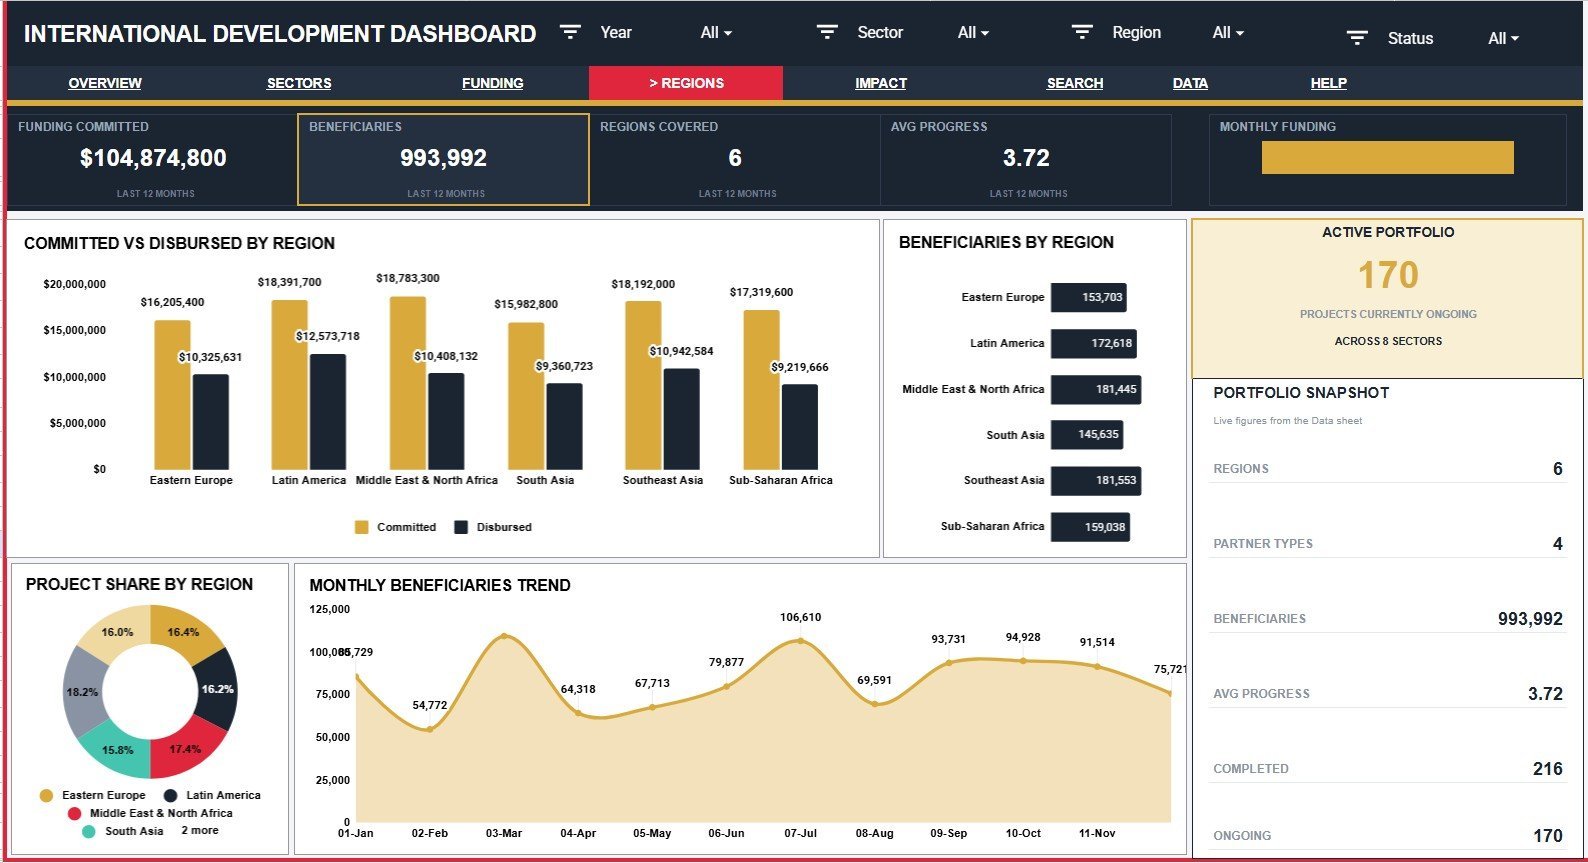Viewport: 1588px width, 863px height.
Task: Select the active Regions tab
Action: [x=686, y=83]
